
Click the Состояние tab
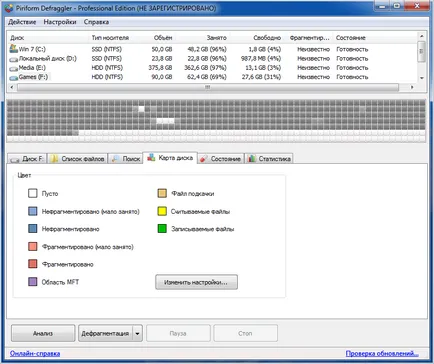tap(221, 159)
